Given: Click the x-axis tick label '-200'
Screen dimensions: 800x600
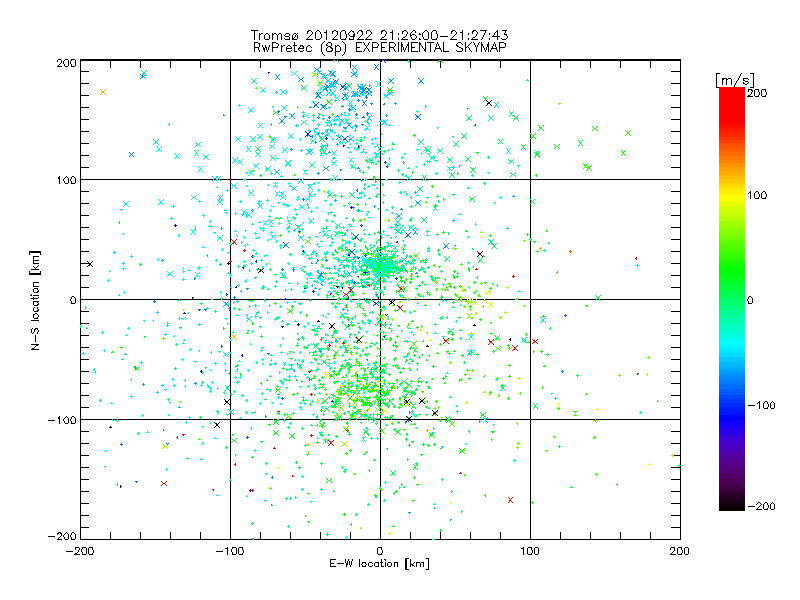Looking at the screenshot, I should coord(80,551).
